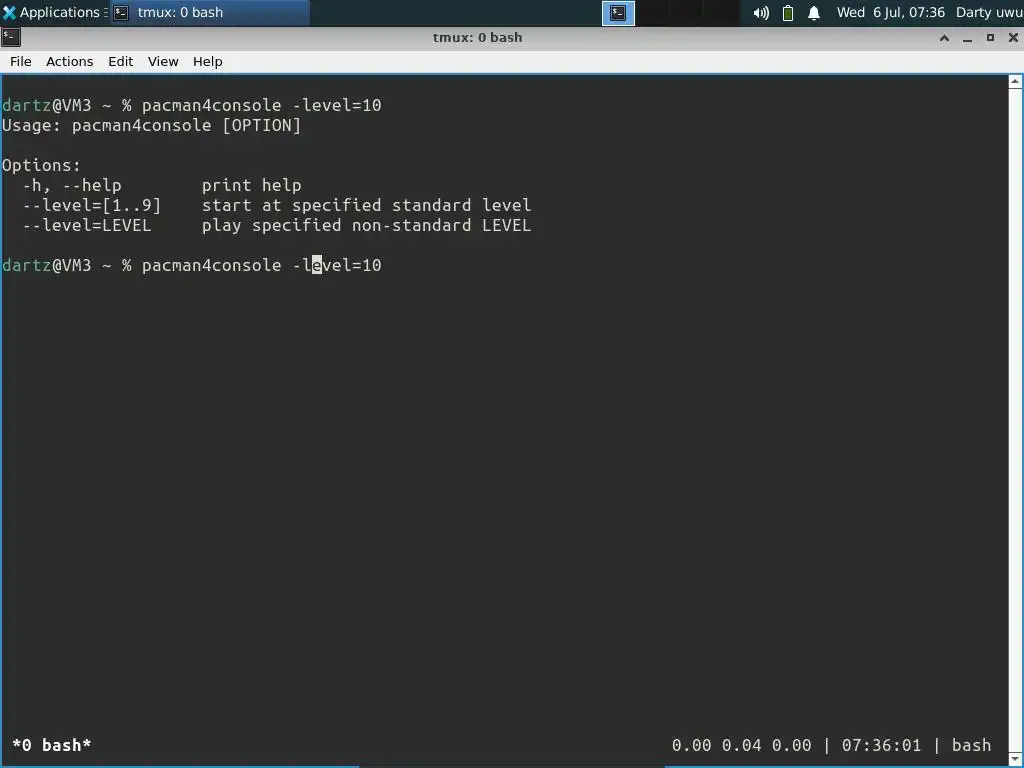Image resolution: width=1024 pixels, height=768 pixels.
Task: Click the scrollbar down arrow in the terminal
Action: 1015,759
